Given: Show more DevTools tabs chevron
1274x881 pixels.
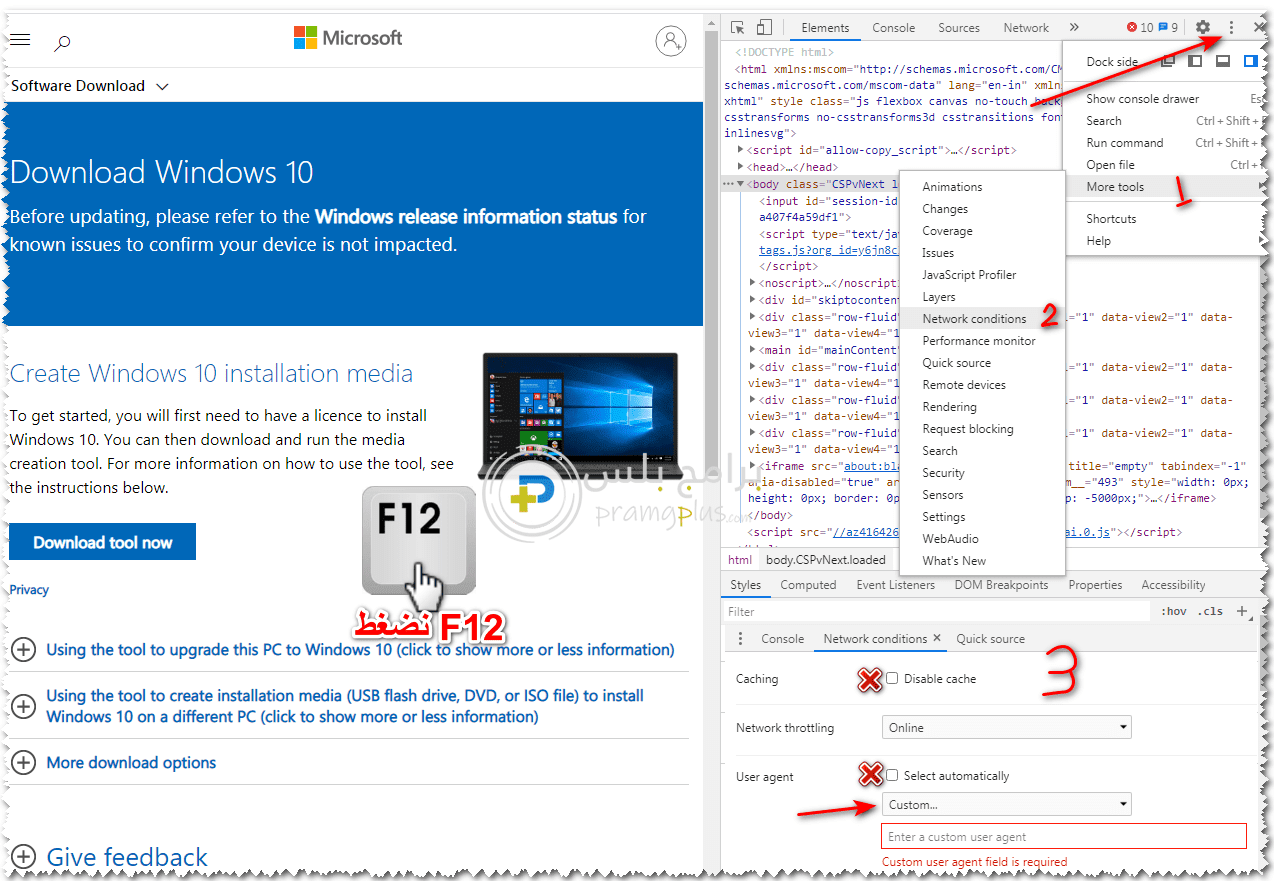Looking at the screenshot, I should click(1074, 28).
